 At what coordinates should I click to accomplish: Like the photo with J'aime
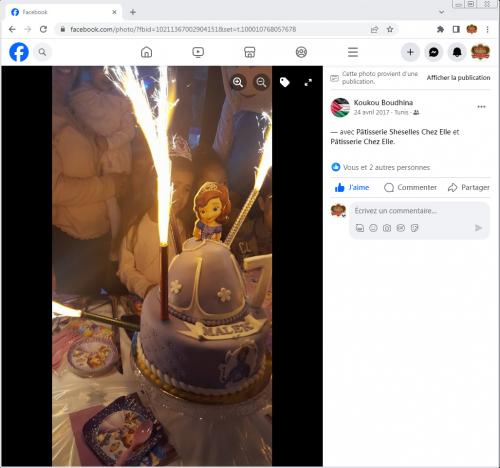pos(352,187)
